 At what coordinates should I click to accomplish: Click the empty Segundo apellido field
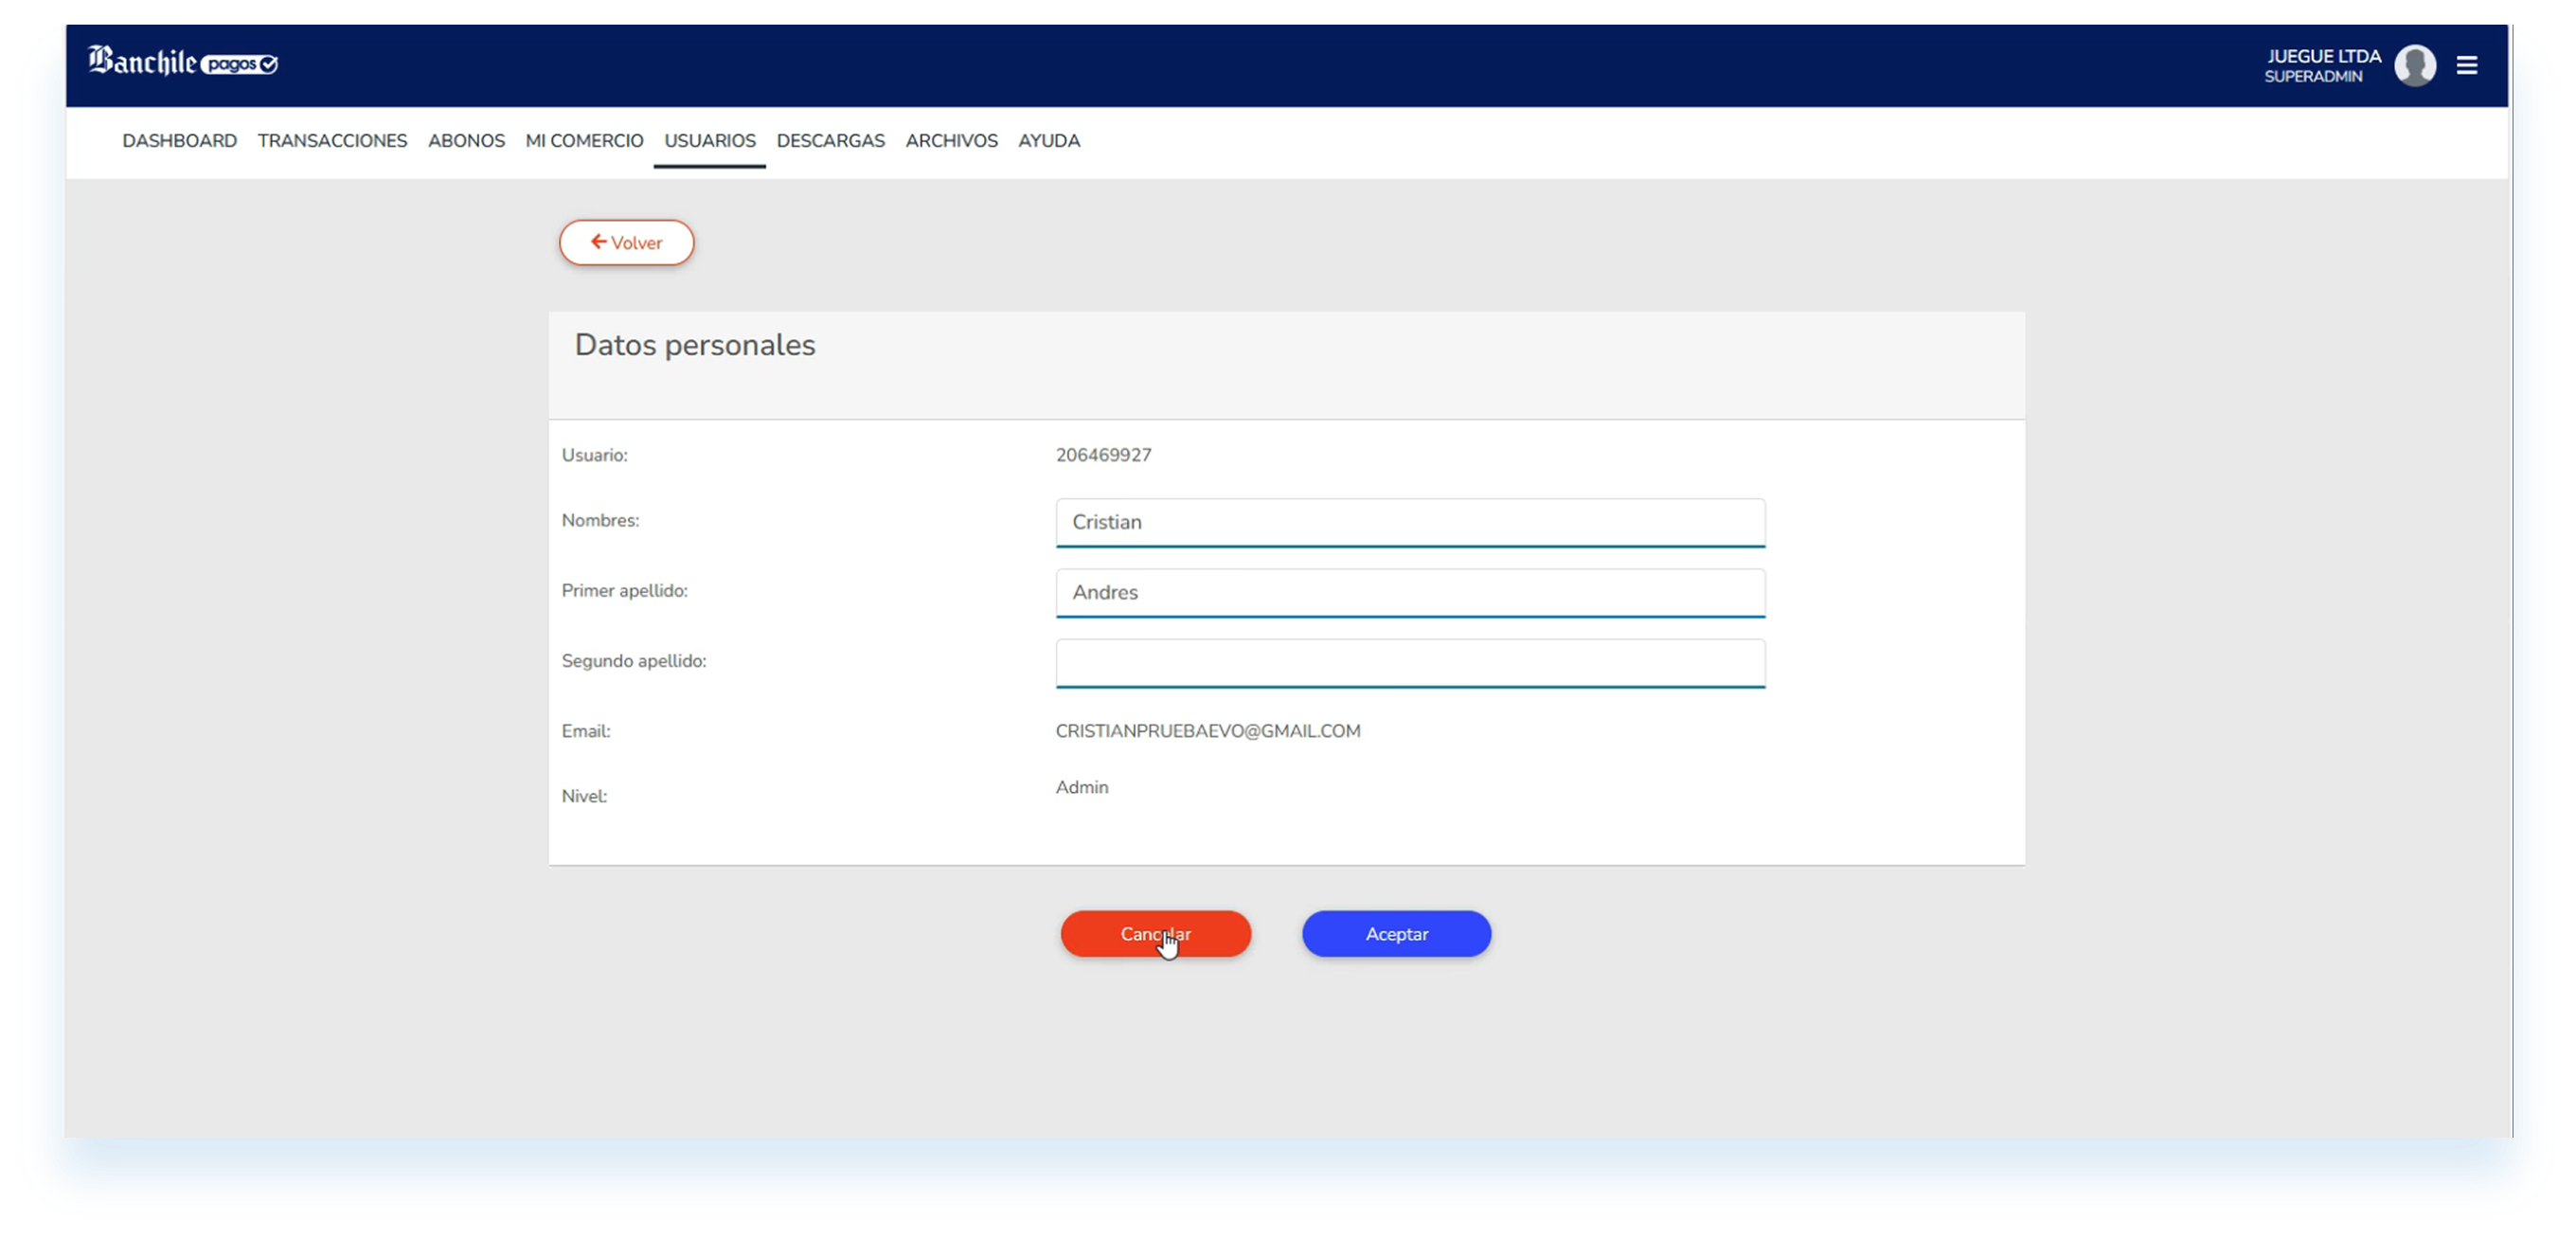click(1410, 663)
